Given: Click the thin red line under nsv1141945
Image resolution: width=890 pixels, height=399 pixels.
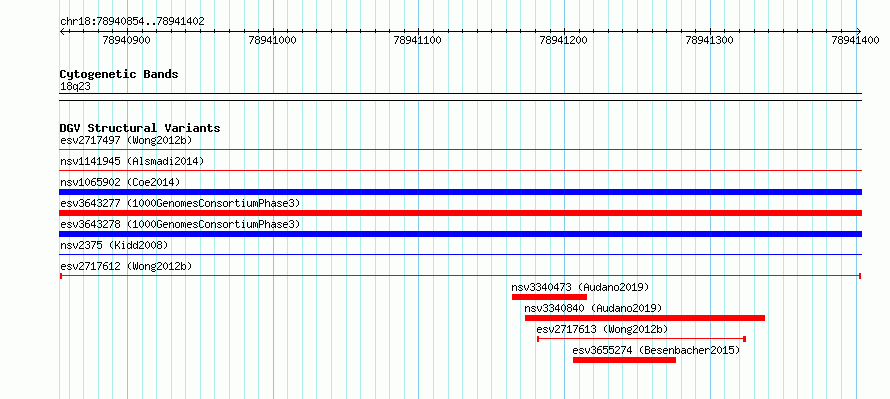Looking at the screenshot, I should click(x=460, y=170).
